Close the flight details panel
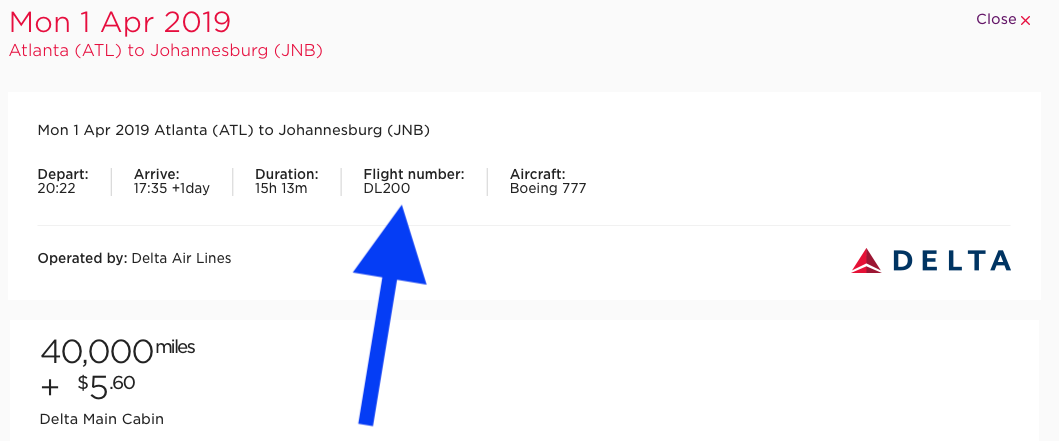The height and width of the screenshot is (441, 1059). coord(1003,19)
